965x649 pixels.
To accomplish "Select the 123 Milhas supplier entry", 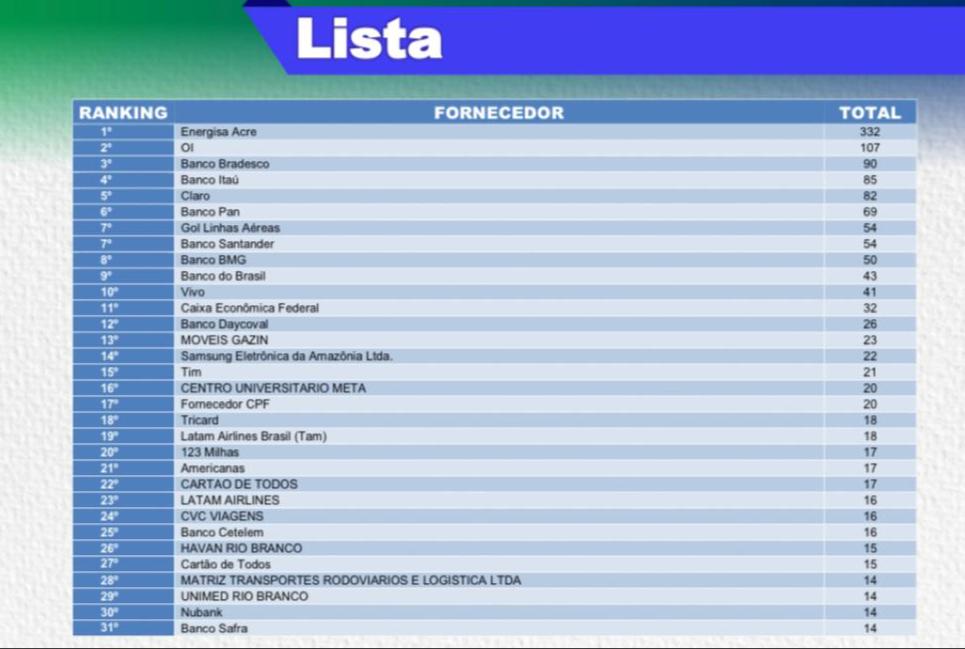I will click(x=209, y=452).
